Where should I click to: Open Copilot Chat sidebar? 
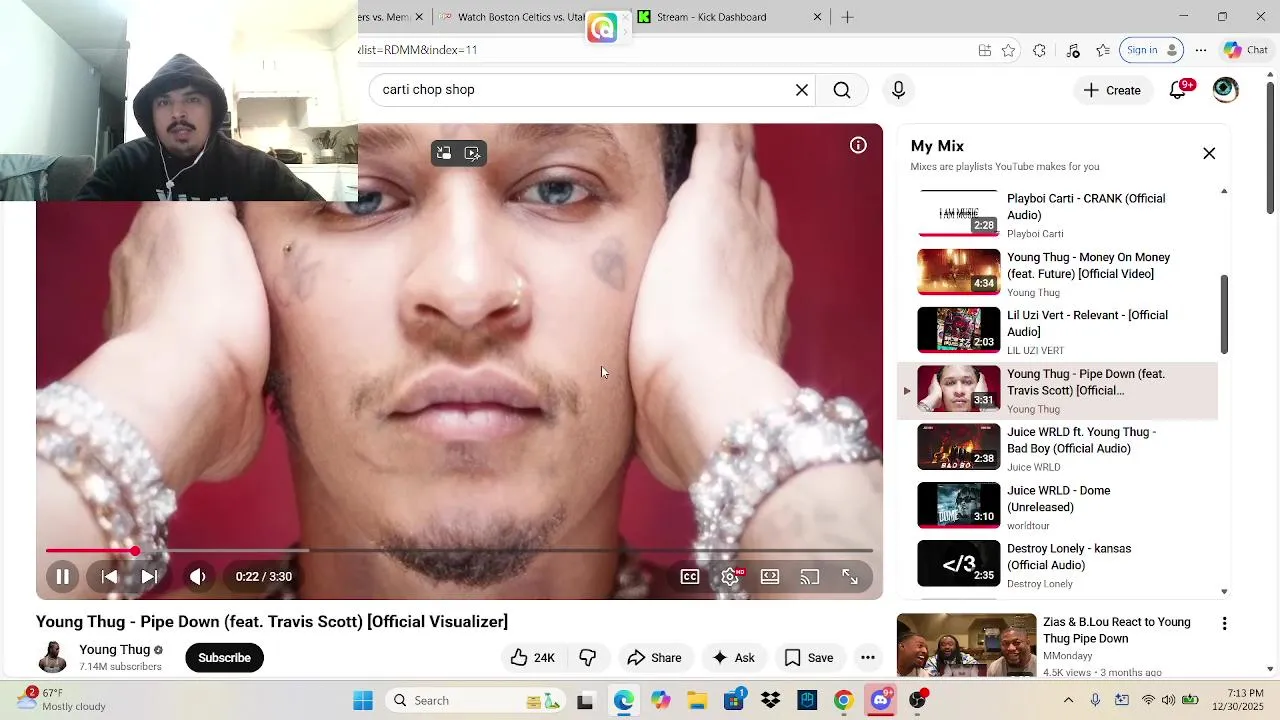(1246, 50)
